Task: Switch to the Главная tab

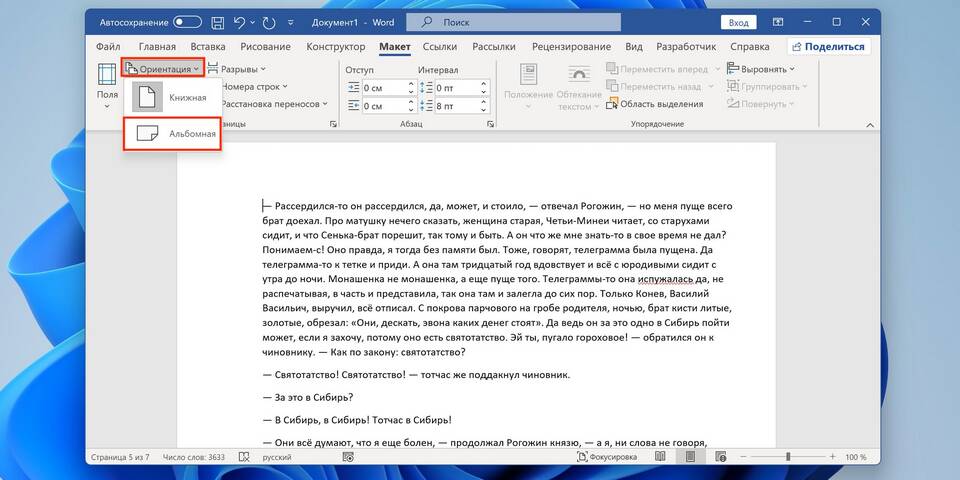Action: (x=157, y=47)
